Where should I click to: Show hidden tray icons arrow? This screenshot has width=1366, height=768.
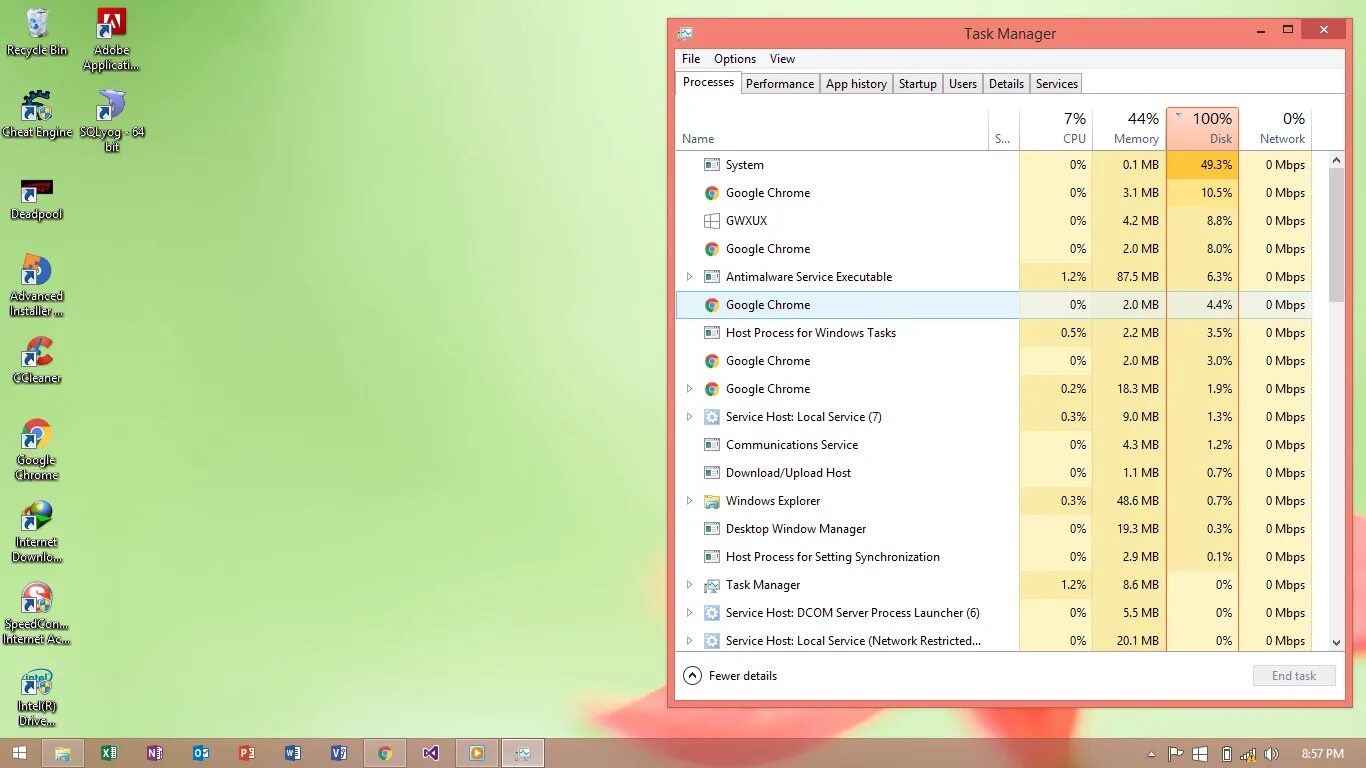(x=1151, y=754)
